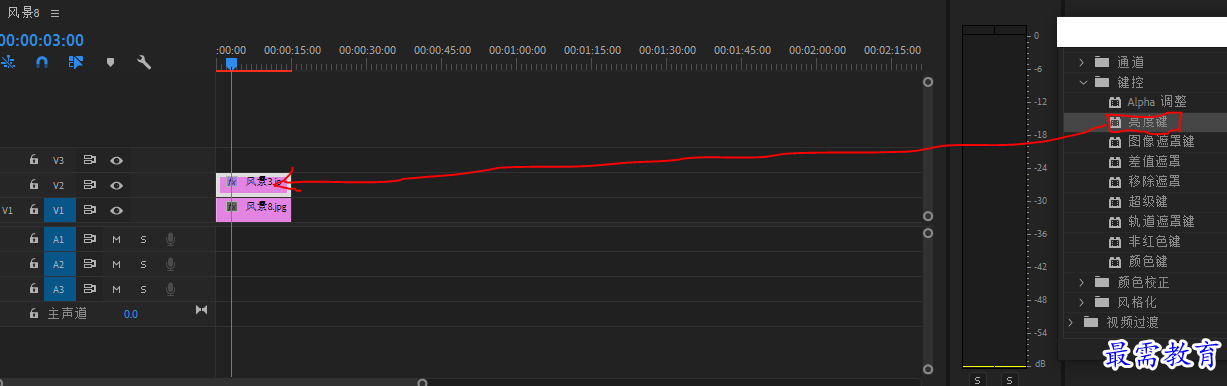Click master track output icon

201,310
